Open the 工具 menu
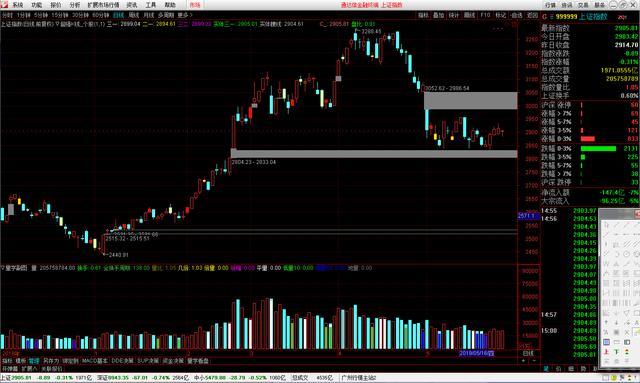The image size is (640, 383). point(151,5)
